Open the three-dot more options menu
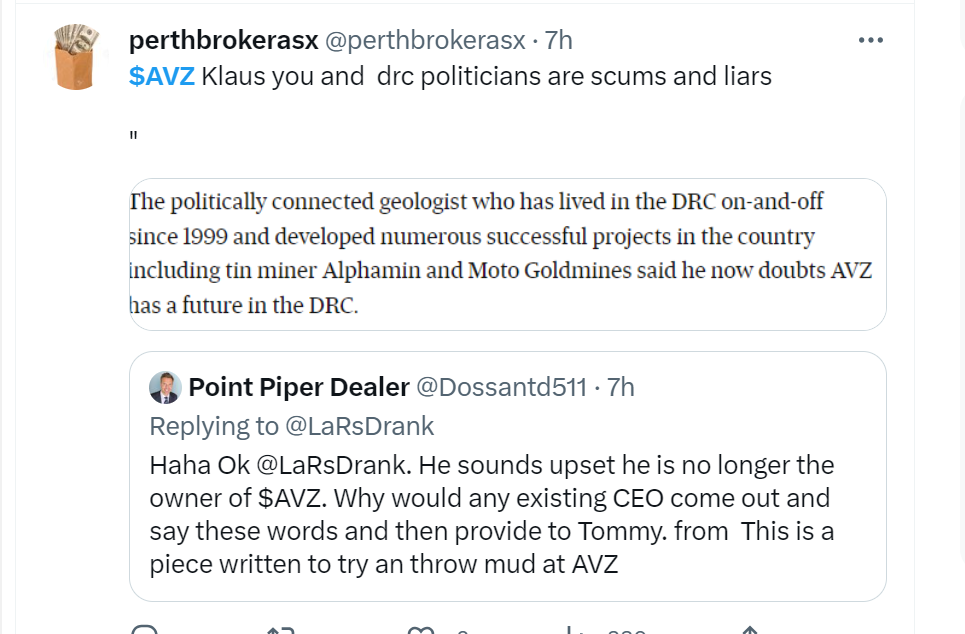The height and width of the screenshot is (634, 965). pos(871,41)
